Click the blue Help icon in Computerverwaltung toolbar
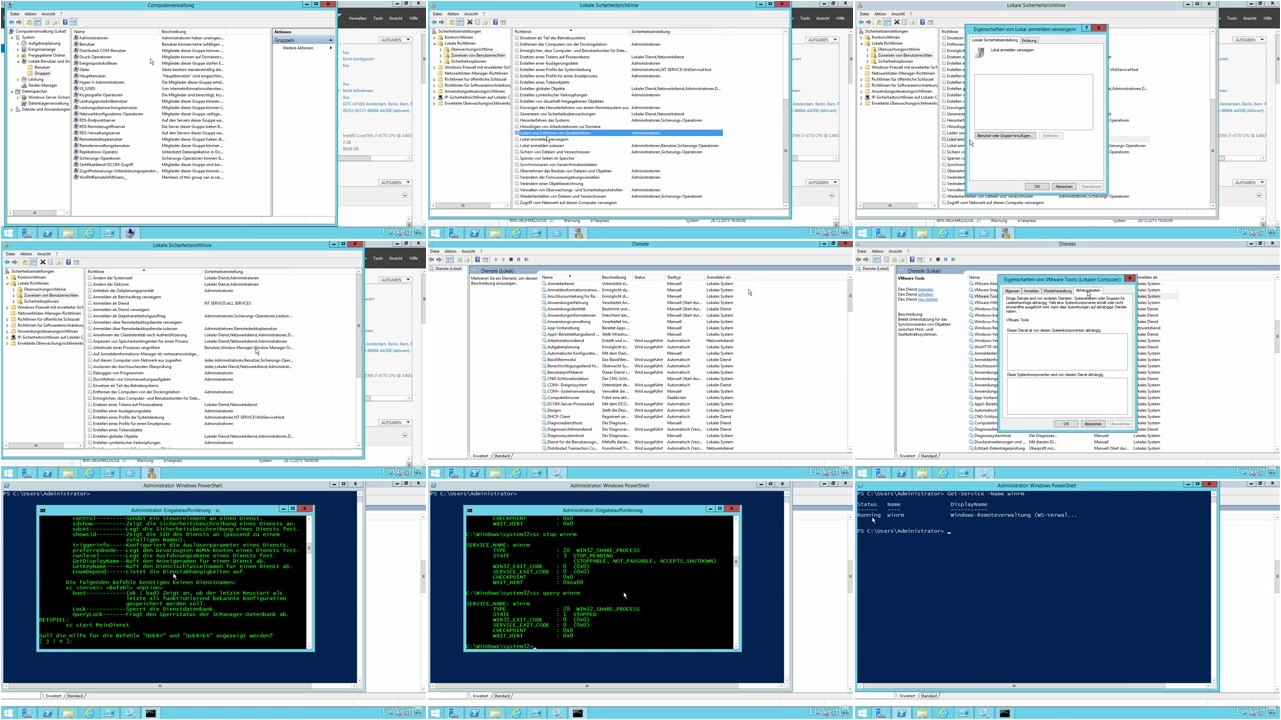Screen dimensions: 1281x720 (x=65, y=22)
